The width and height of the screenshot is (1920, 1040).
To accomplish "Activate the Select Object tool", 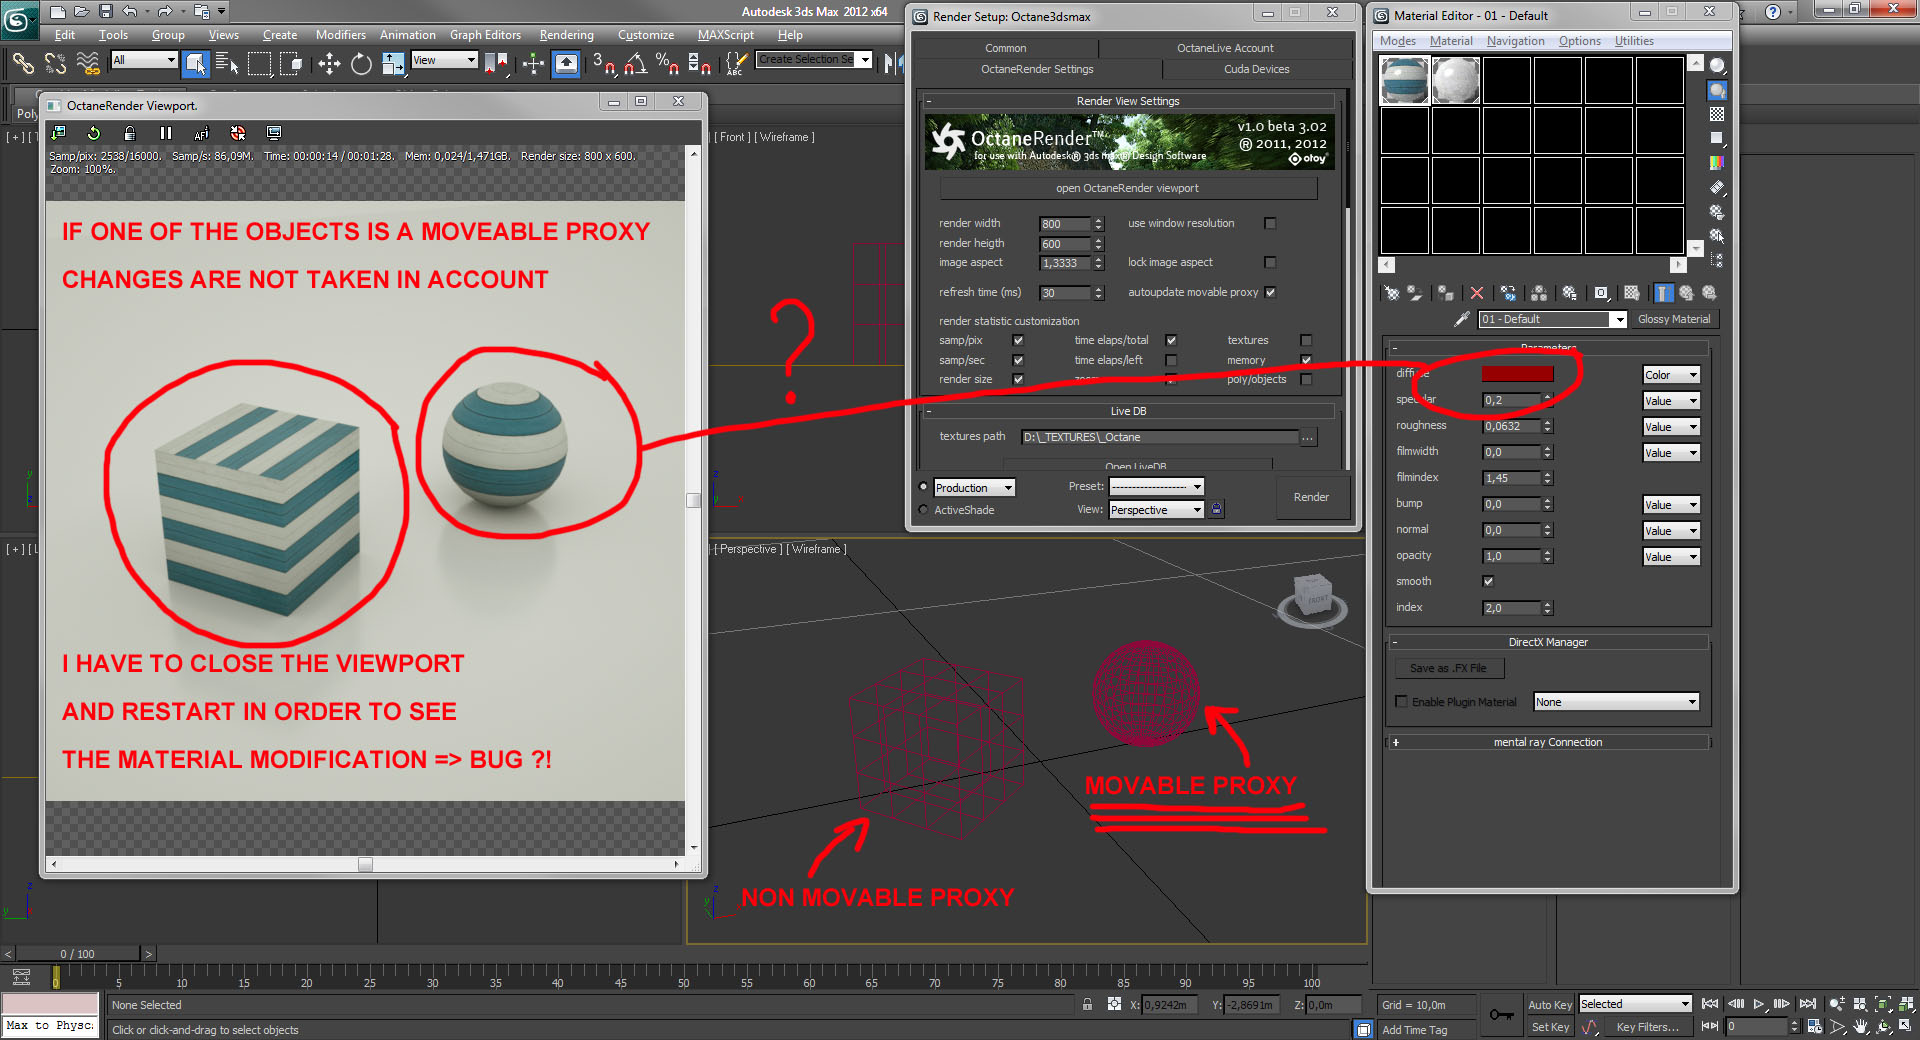I will 196,64.
